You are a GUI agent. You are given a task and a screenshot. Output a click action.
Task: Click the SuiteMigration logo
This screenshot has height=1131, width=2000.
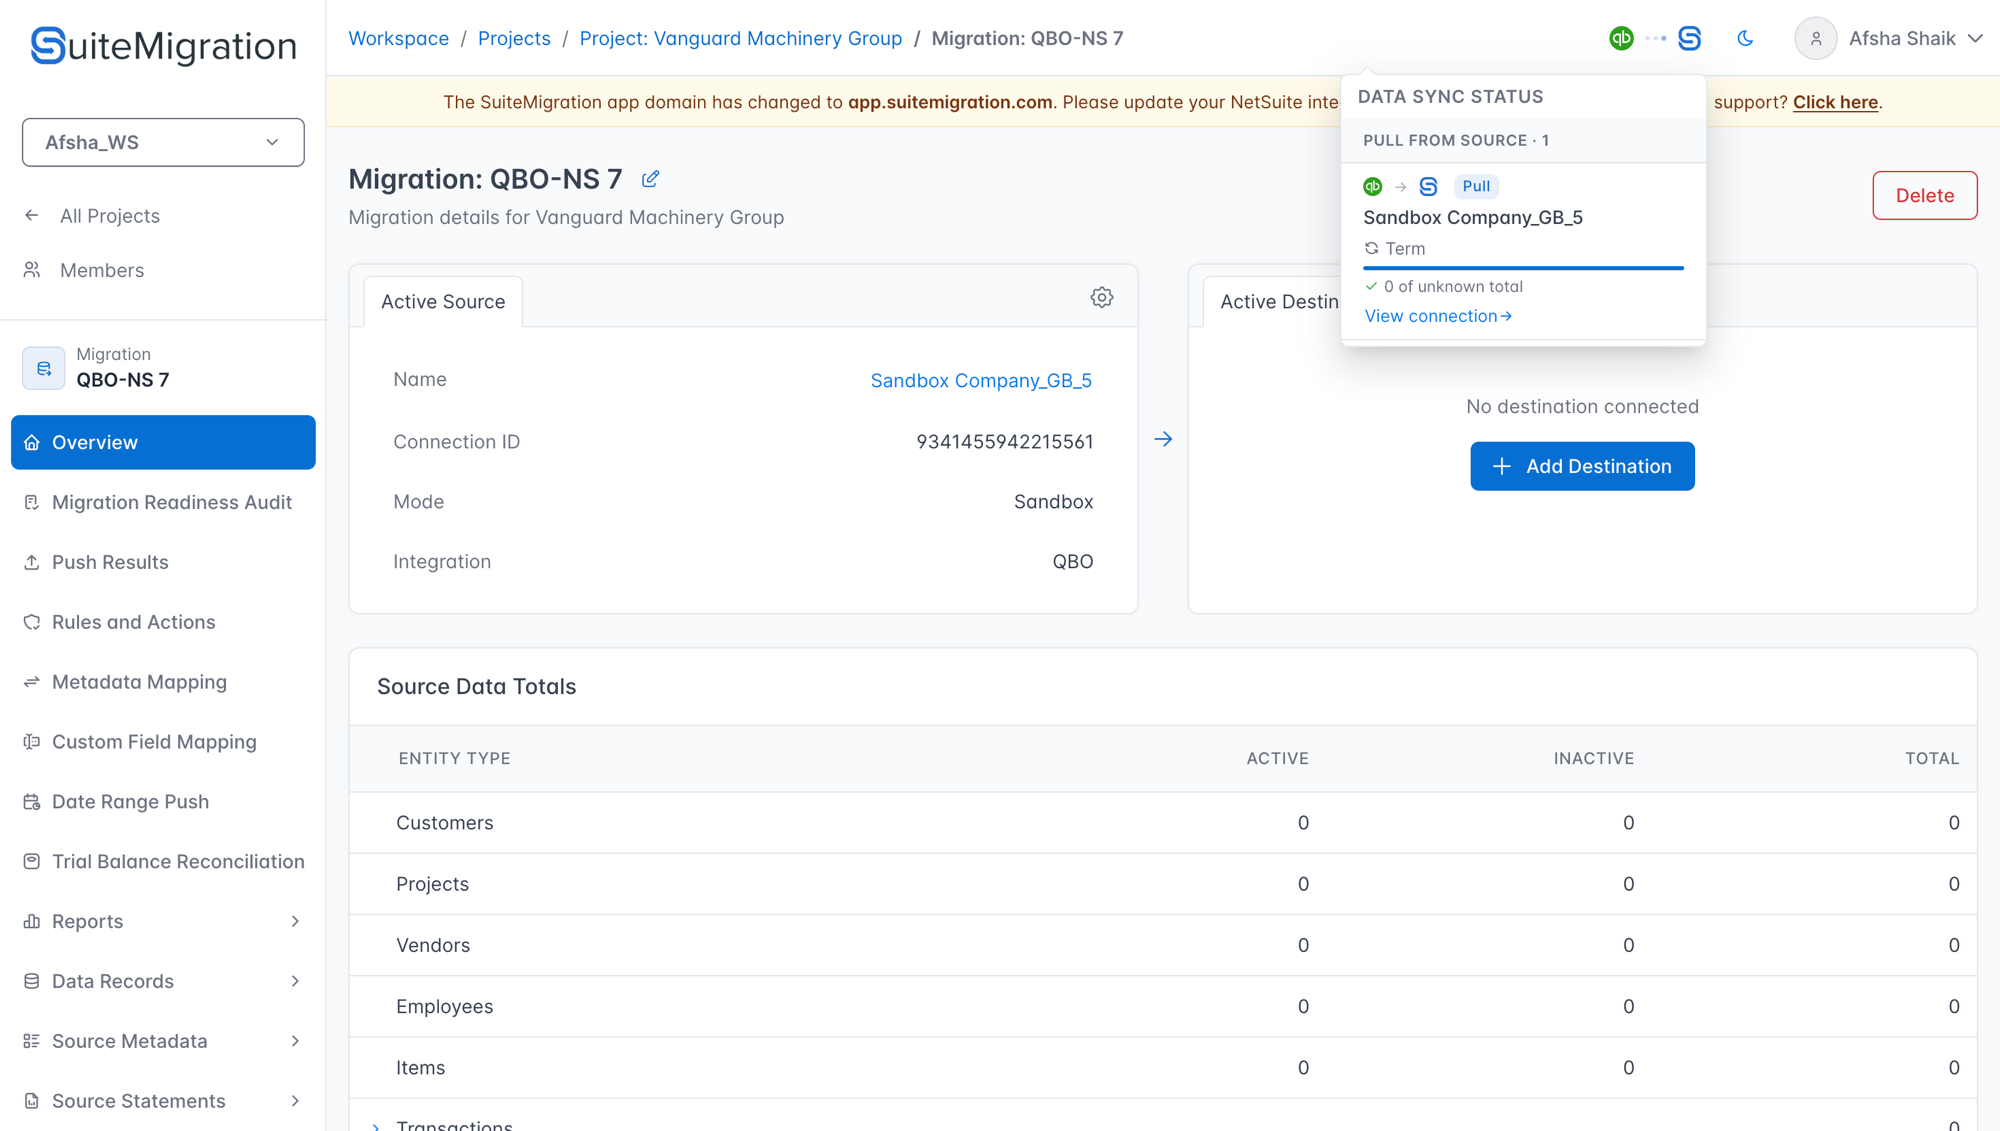163,46
